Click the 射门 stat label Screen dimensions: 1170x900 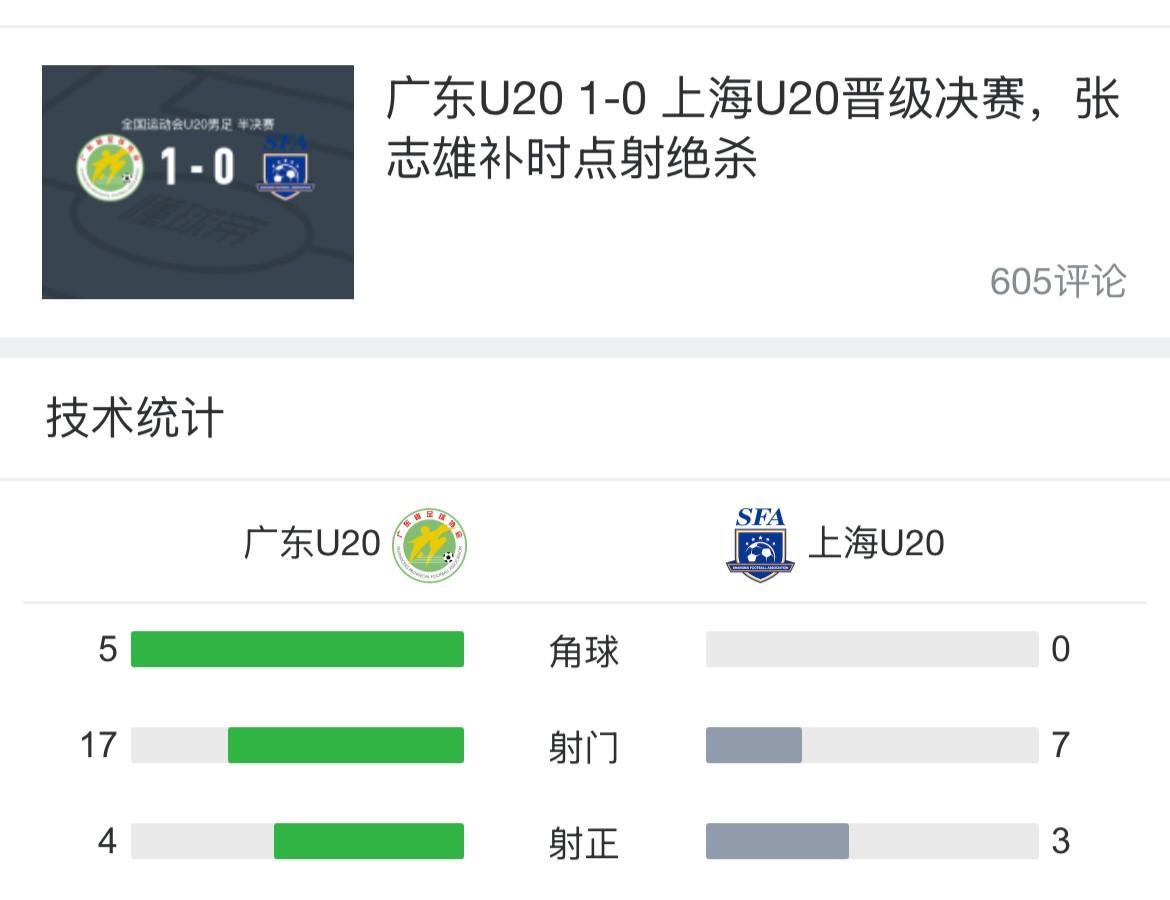(584, 748)
